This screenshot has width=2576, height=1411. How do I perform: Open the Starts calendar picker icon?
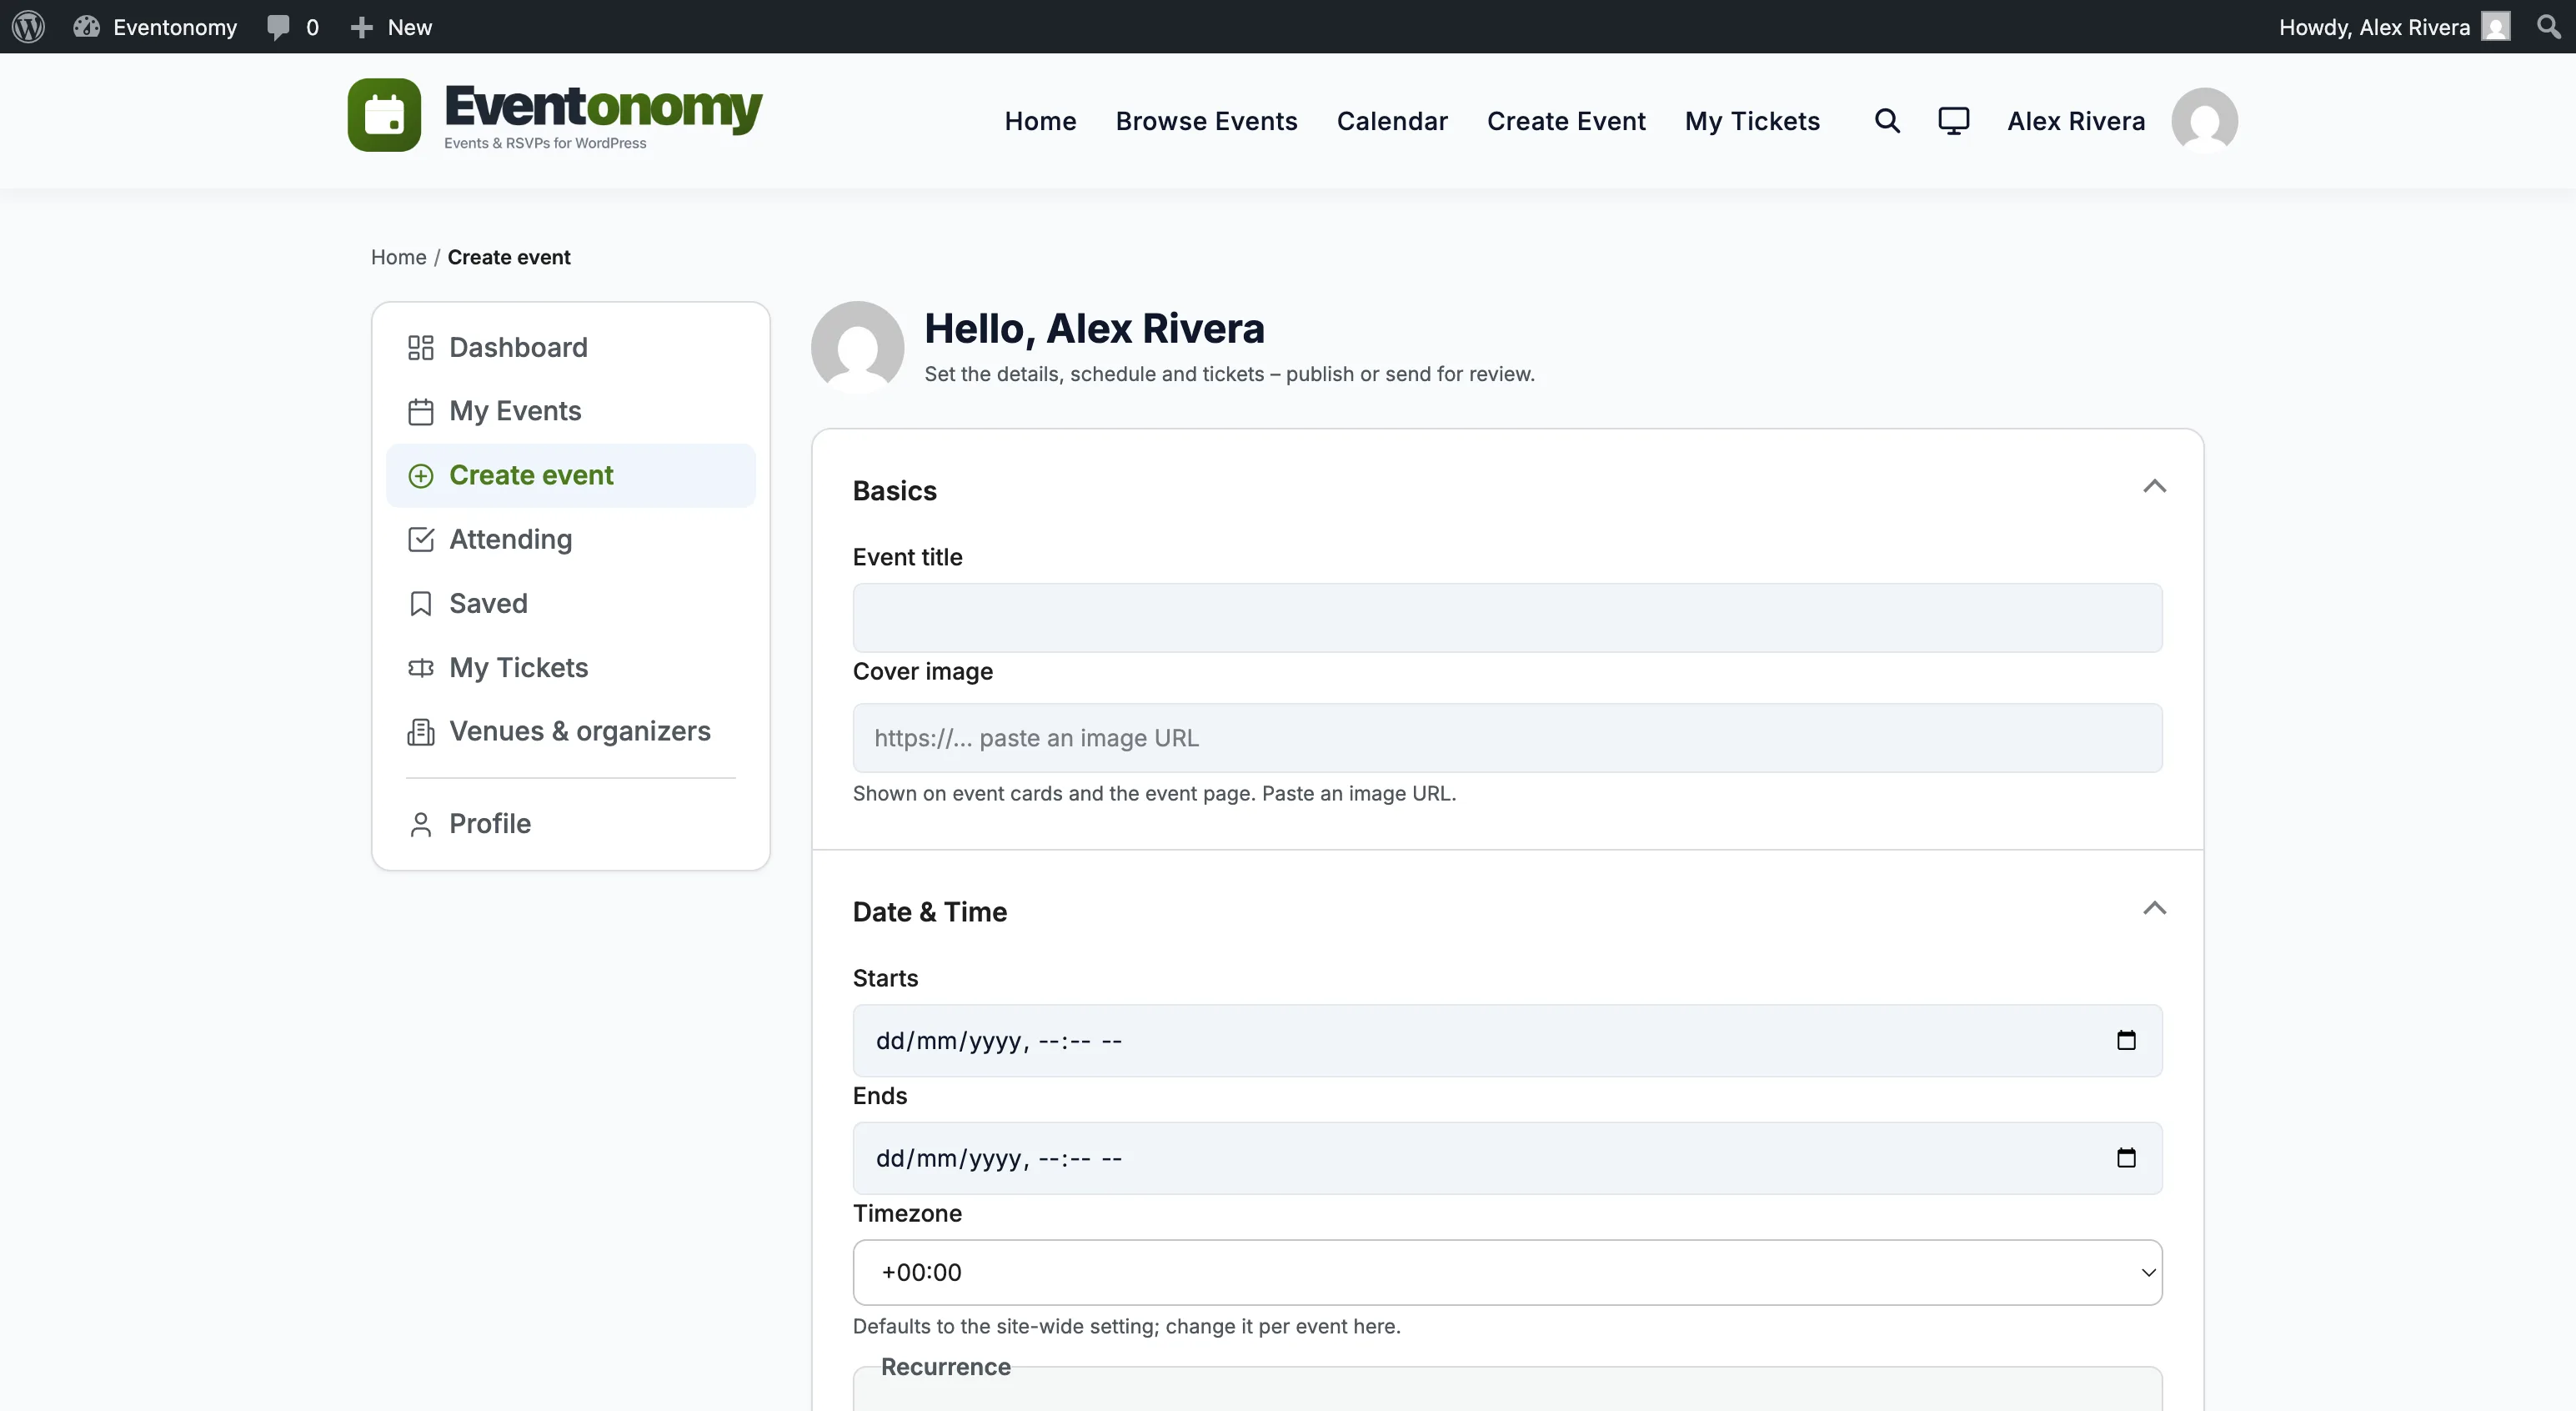(x=2126, y=1041)
